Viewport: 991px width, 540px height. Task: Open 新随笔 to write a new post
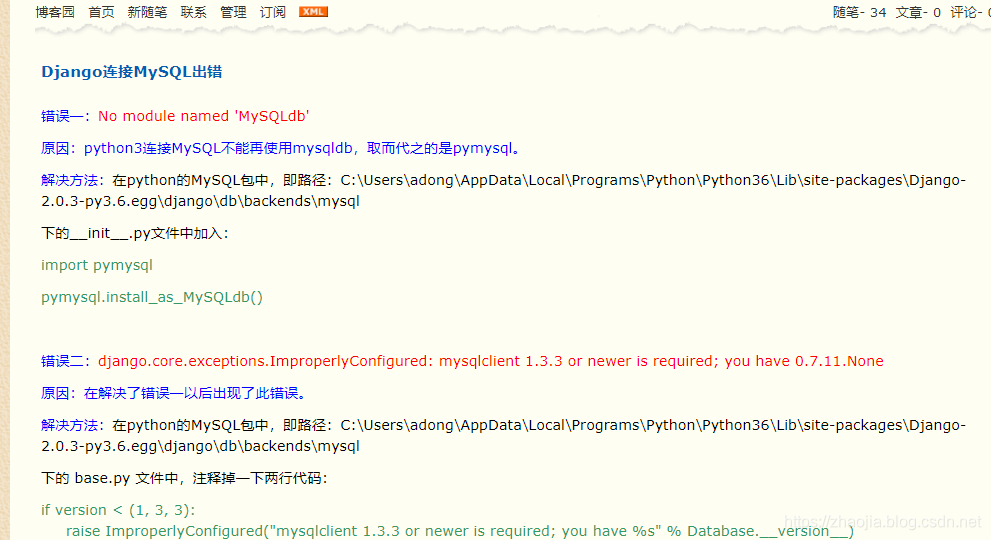[147, 12]
